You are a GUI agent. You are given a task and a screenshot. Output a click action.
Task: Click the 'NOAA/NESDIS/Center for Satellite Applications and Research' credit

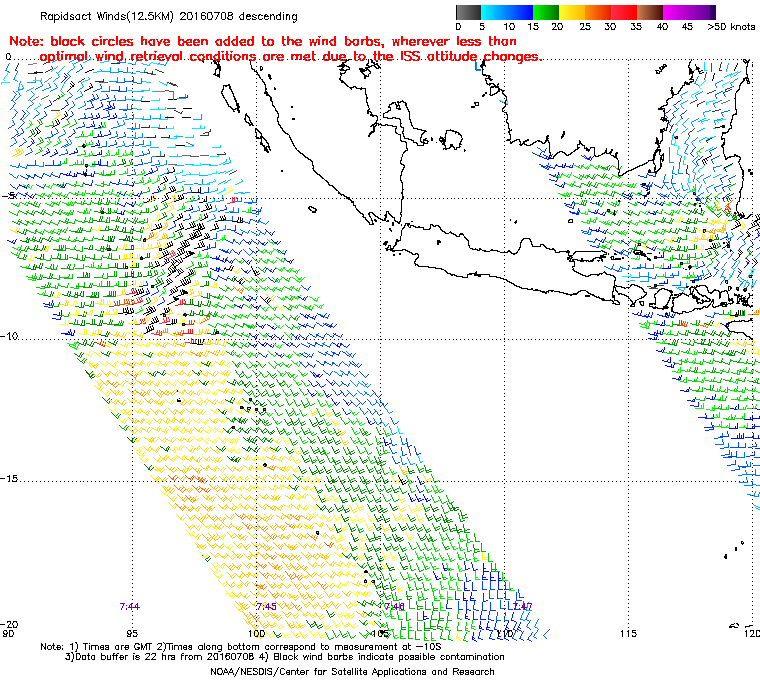(352, 672)
